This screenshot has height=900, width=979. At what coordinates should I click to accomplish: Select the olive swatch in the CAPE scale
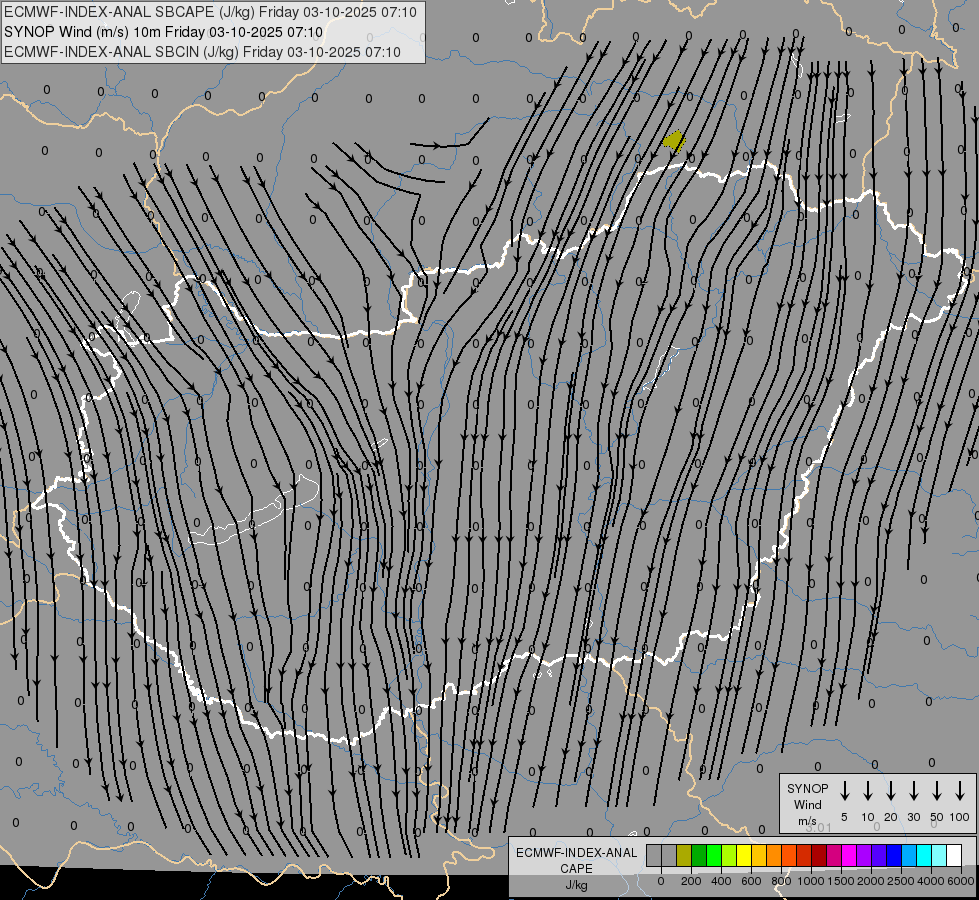(x=684, y=855)
